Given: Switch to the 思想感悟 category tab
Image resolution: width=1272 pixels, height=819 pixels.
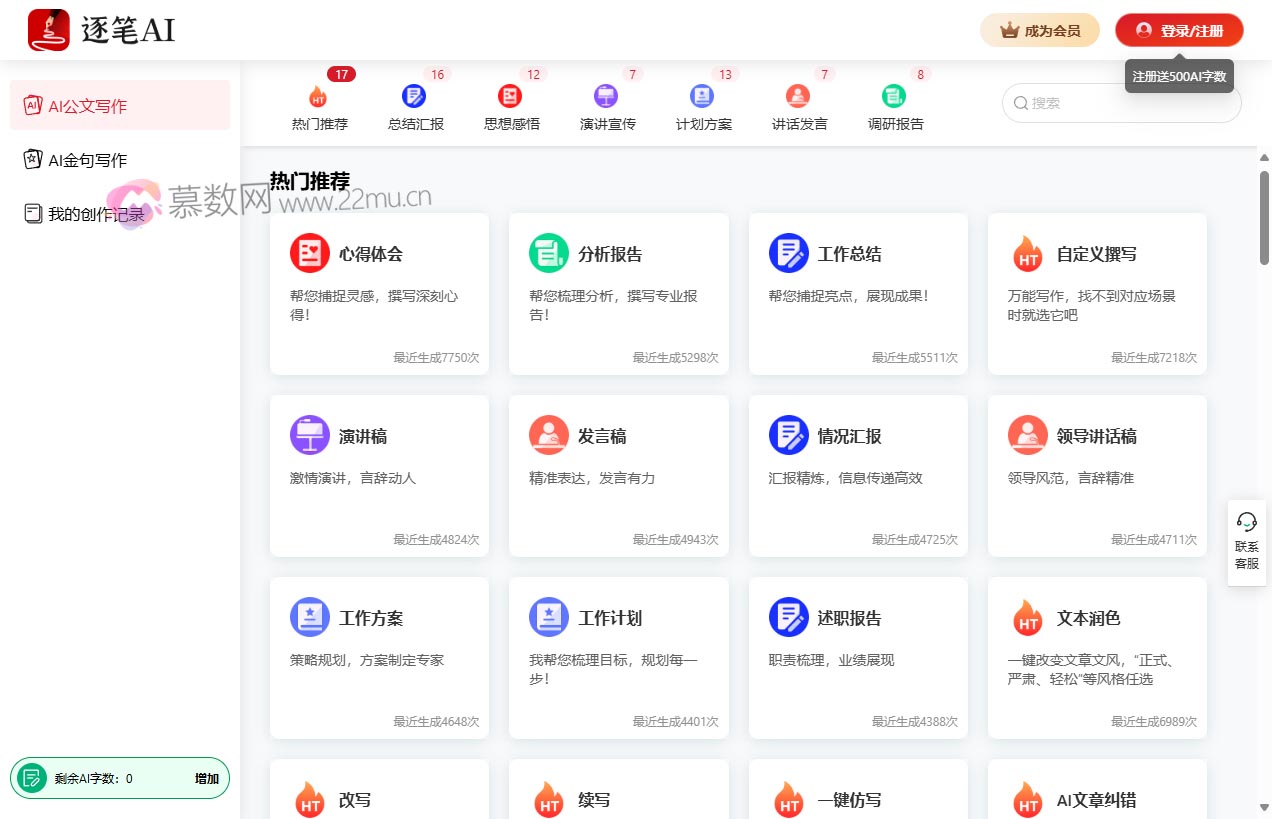Looking at the screenshot, I should pos(511,108).
